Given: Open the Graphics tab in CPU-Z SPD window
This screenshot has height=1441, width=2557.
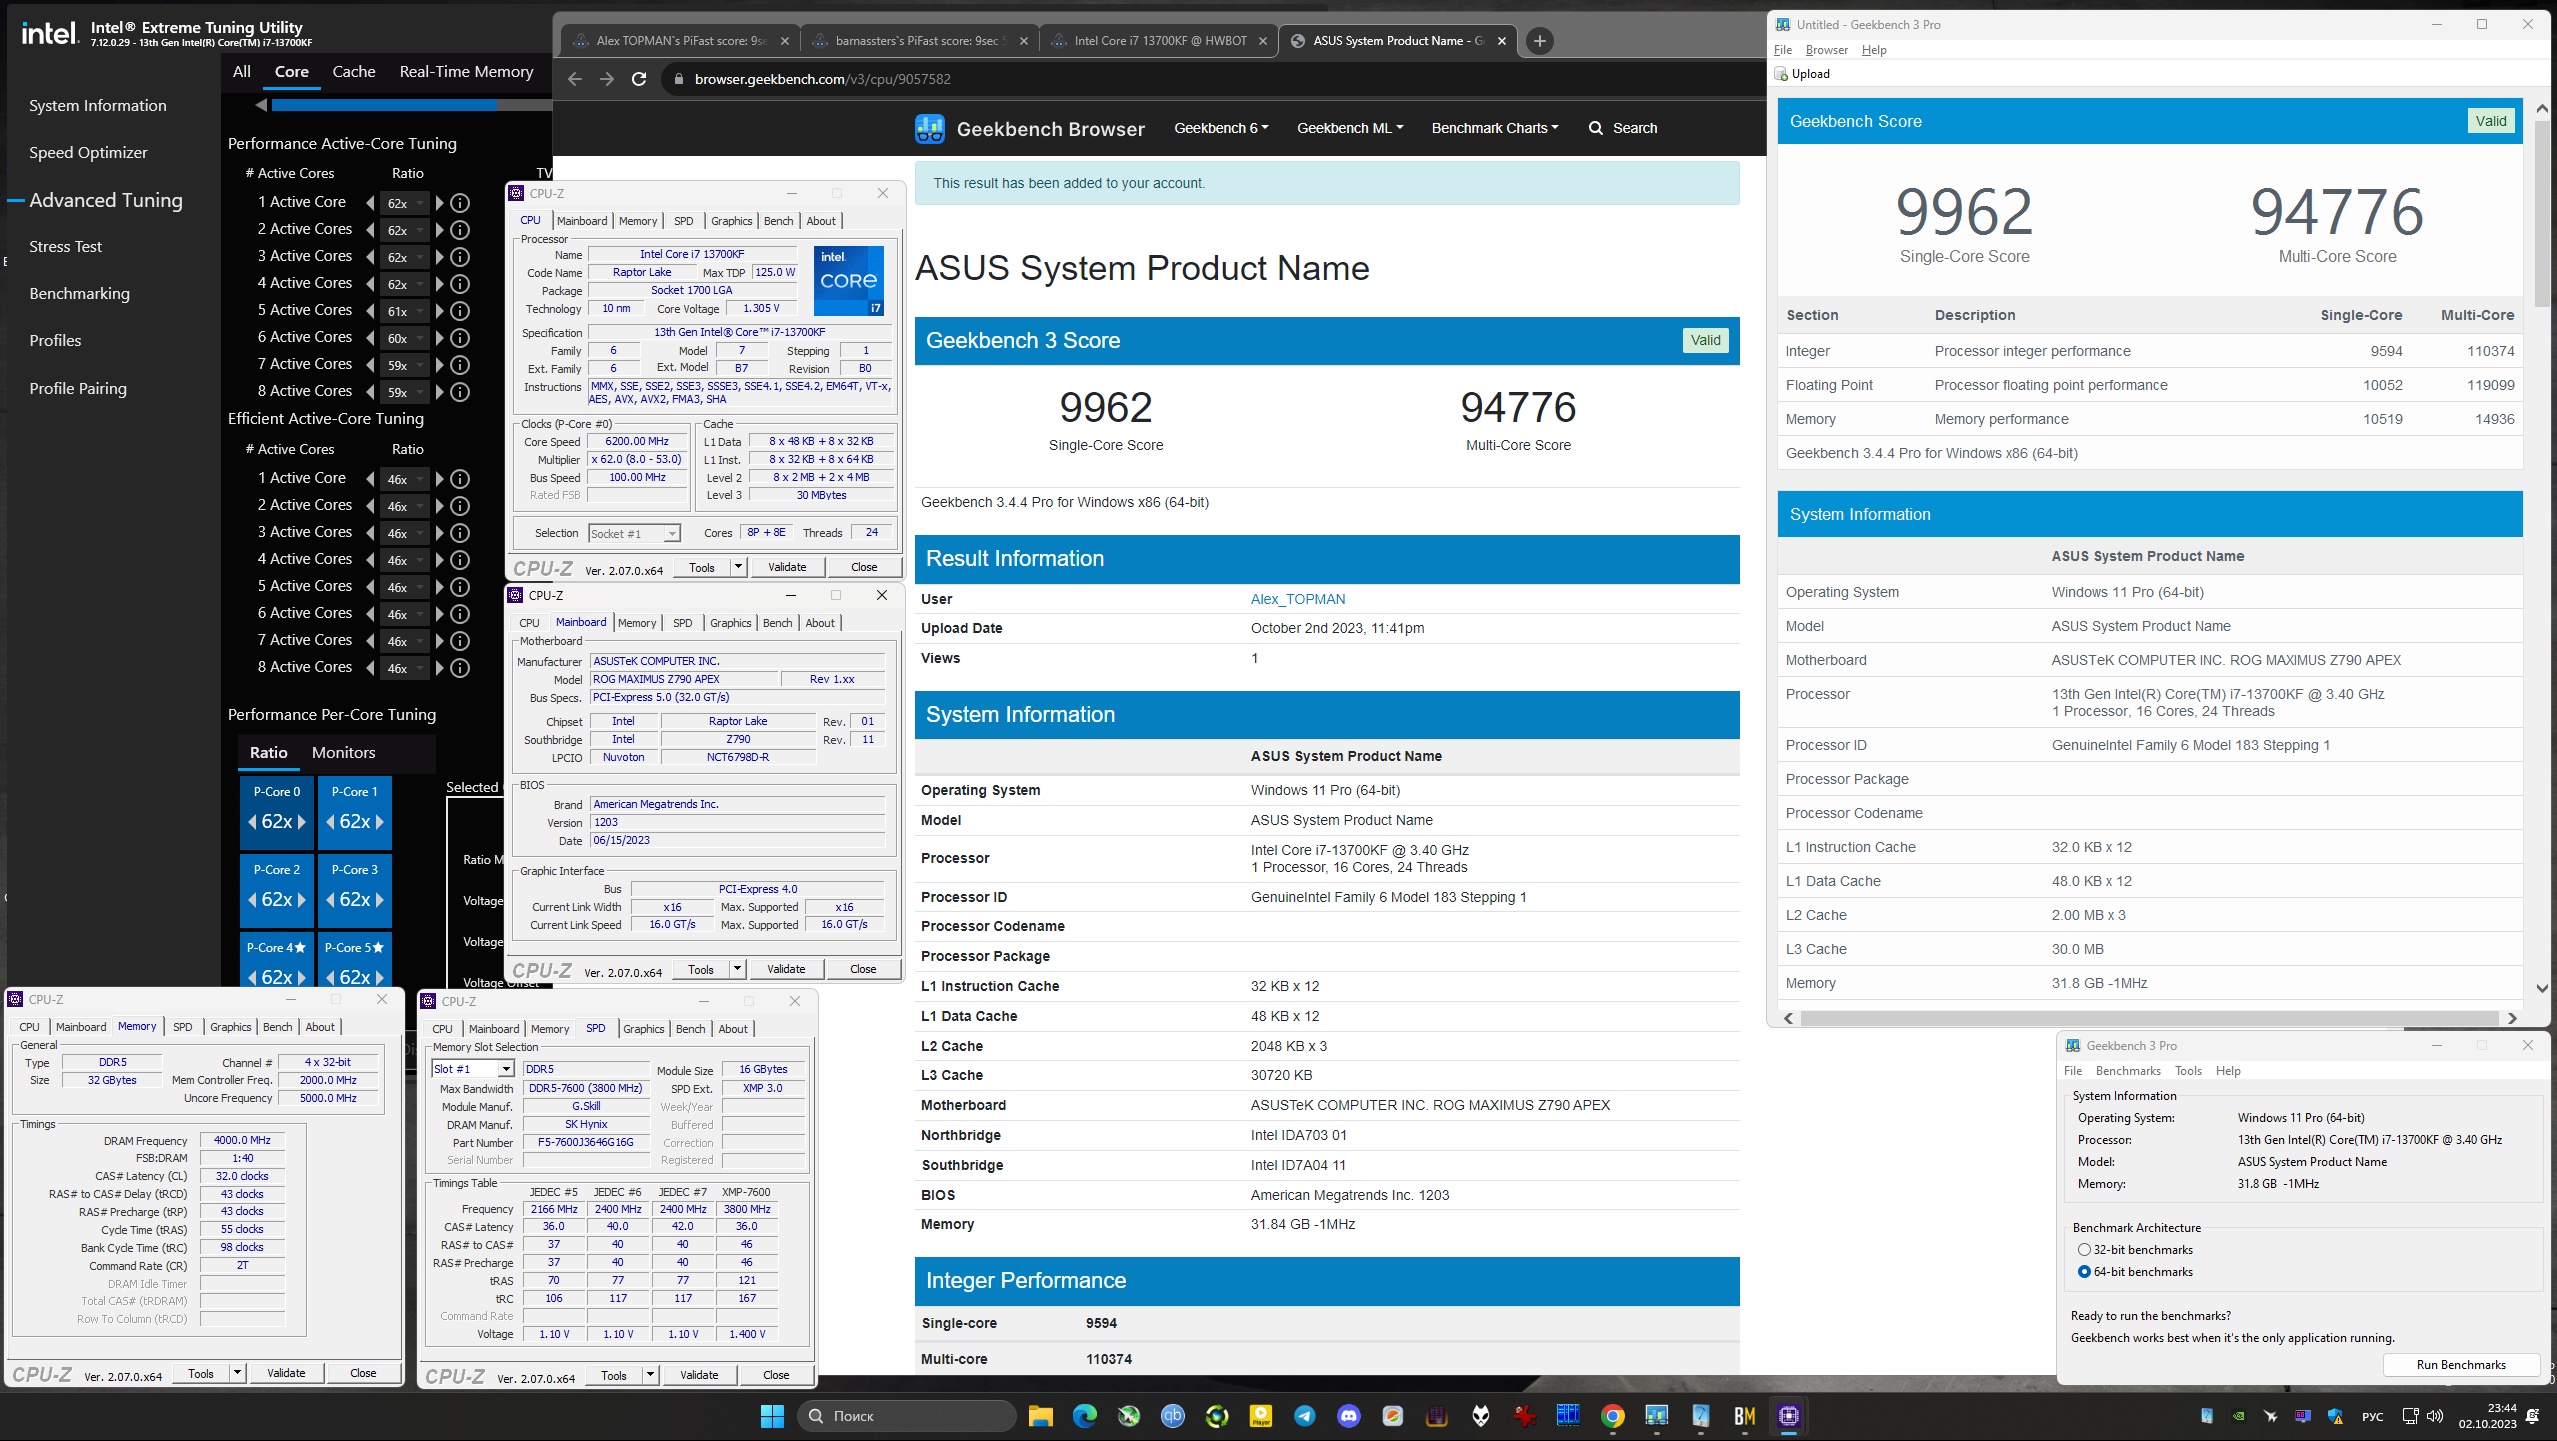Looking at the screenshot, I should (x=643, y=1029).
